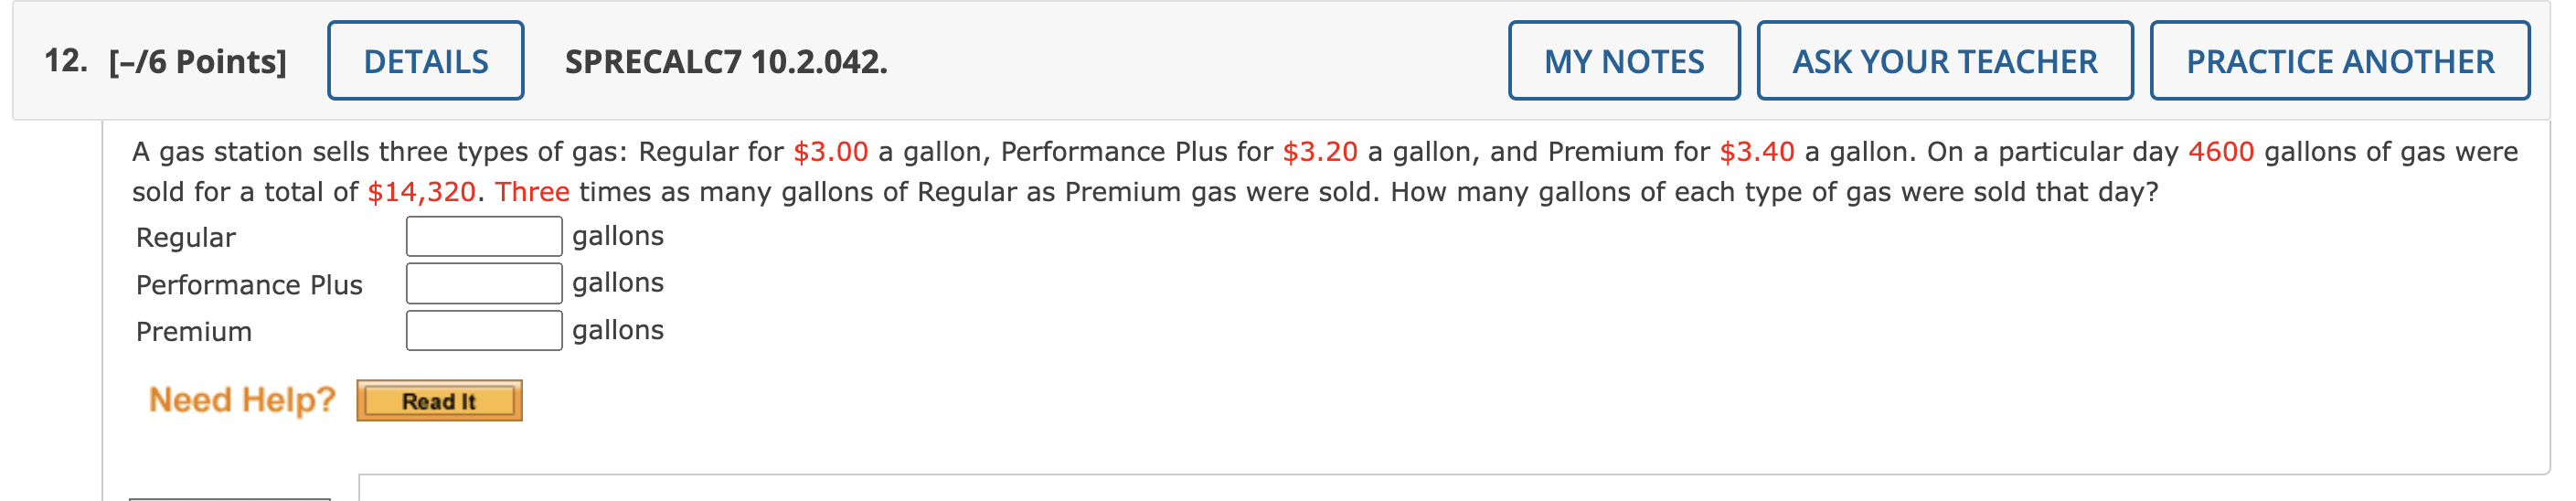The image size is (2576, 501).
Task: Click the red 4600 gallons value
Action: tap(2221, 152)
